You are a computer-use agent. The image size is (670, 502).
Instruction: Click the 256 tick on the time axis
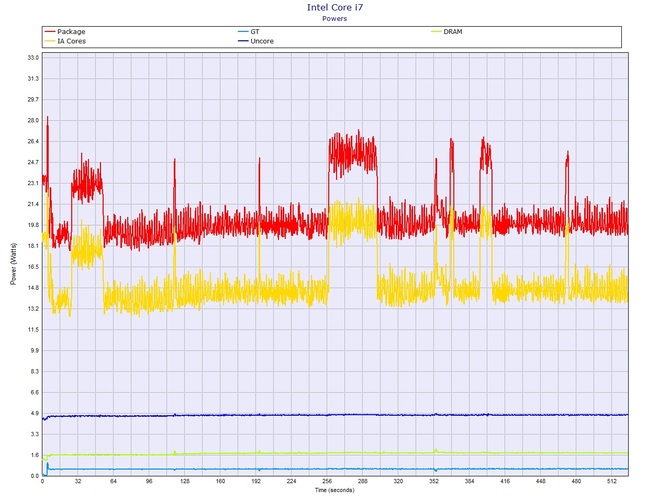click(327, 481)
